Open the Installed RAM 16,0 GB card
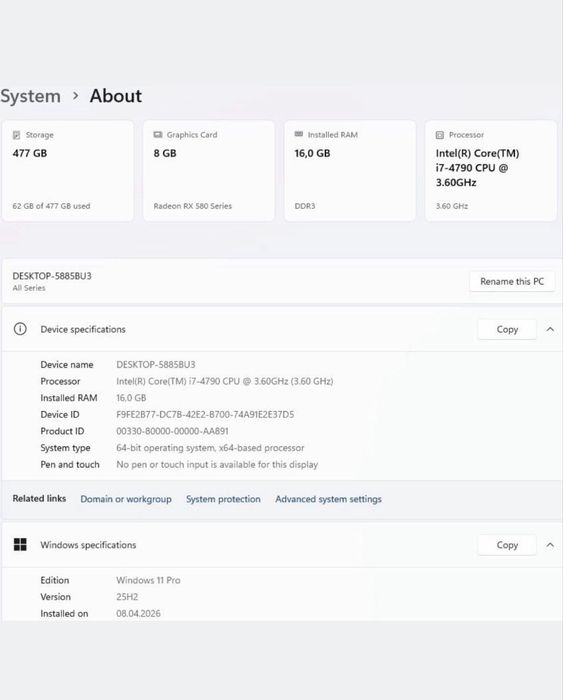 pyautogui.click(x=350, y=171)
